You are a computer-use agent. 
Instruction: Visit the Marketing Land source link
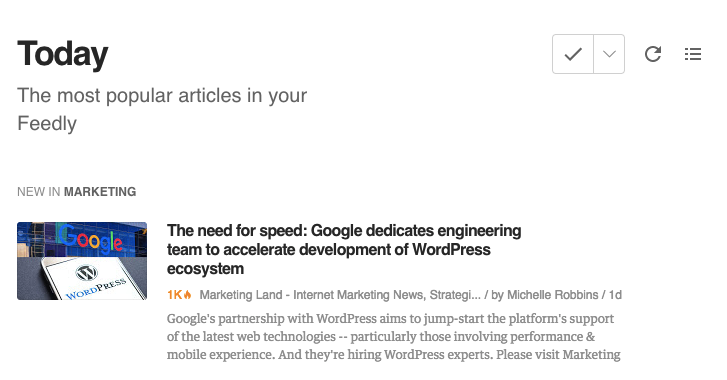[340, 295]
